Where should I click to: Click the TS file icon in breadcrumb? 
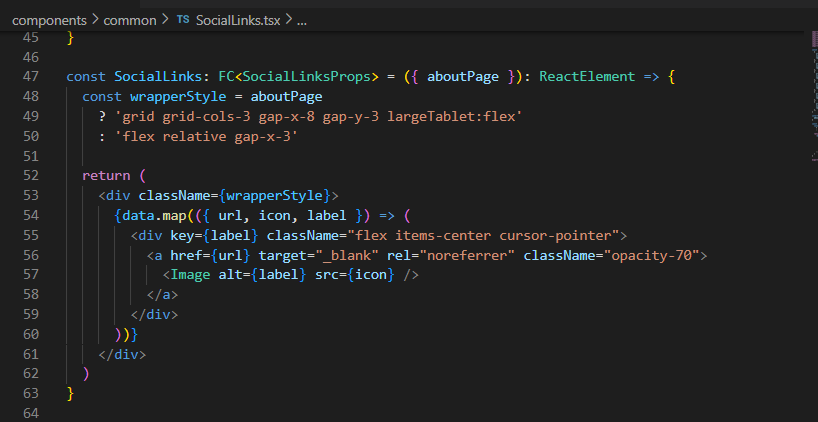click(x=183, y=20)
